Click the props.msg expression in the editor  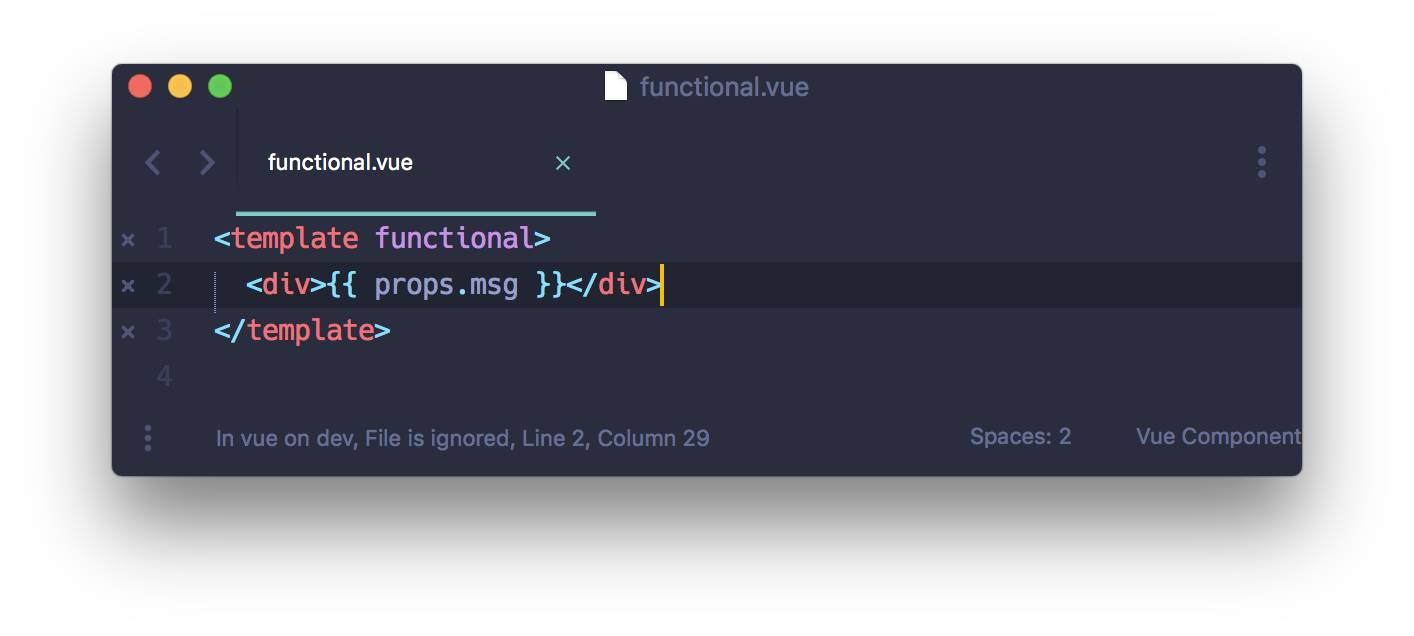446,286
